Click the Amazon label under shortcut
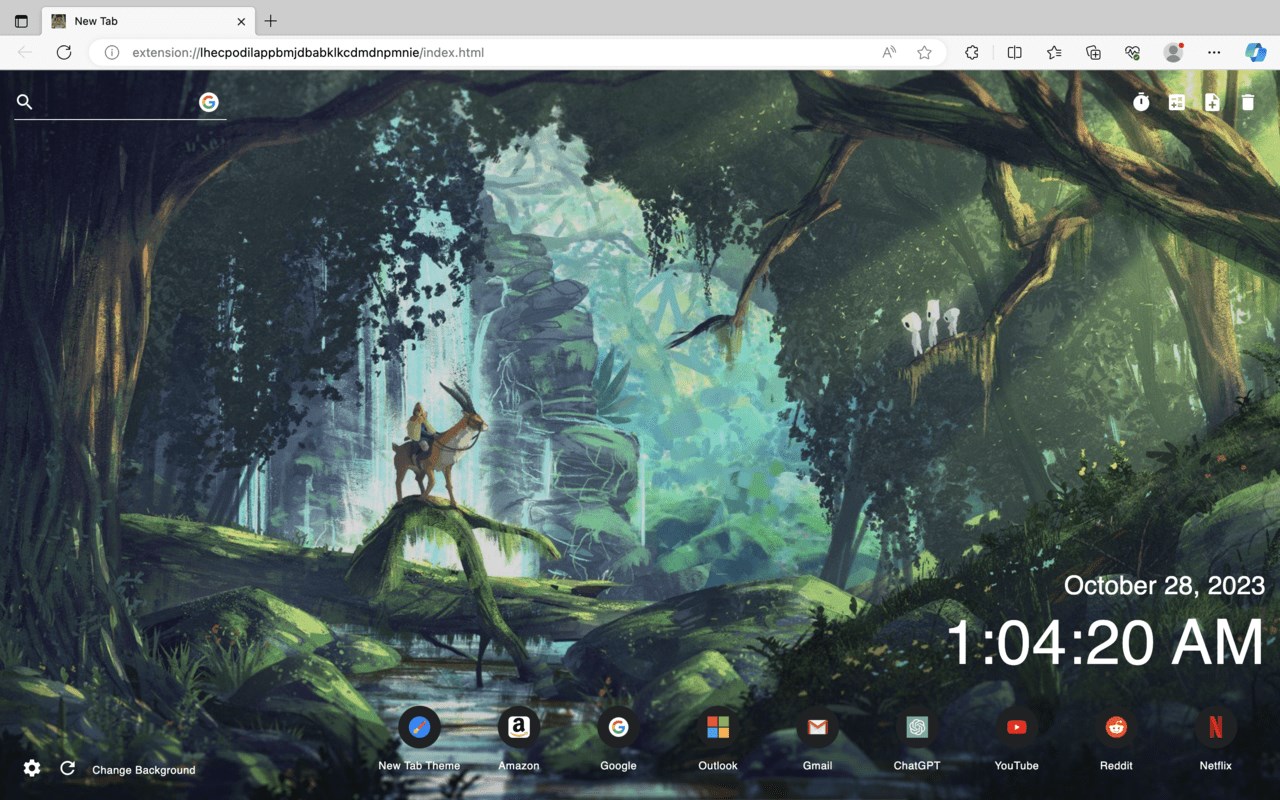The width and height of the screenshot is (1280, 800). coord(519,766)
